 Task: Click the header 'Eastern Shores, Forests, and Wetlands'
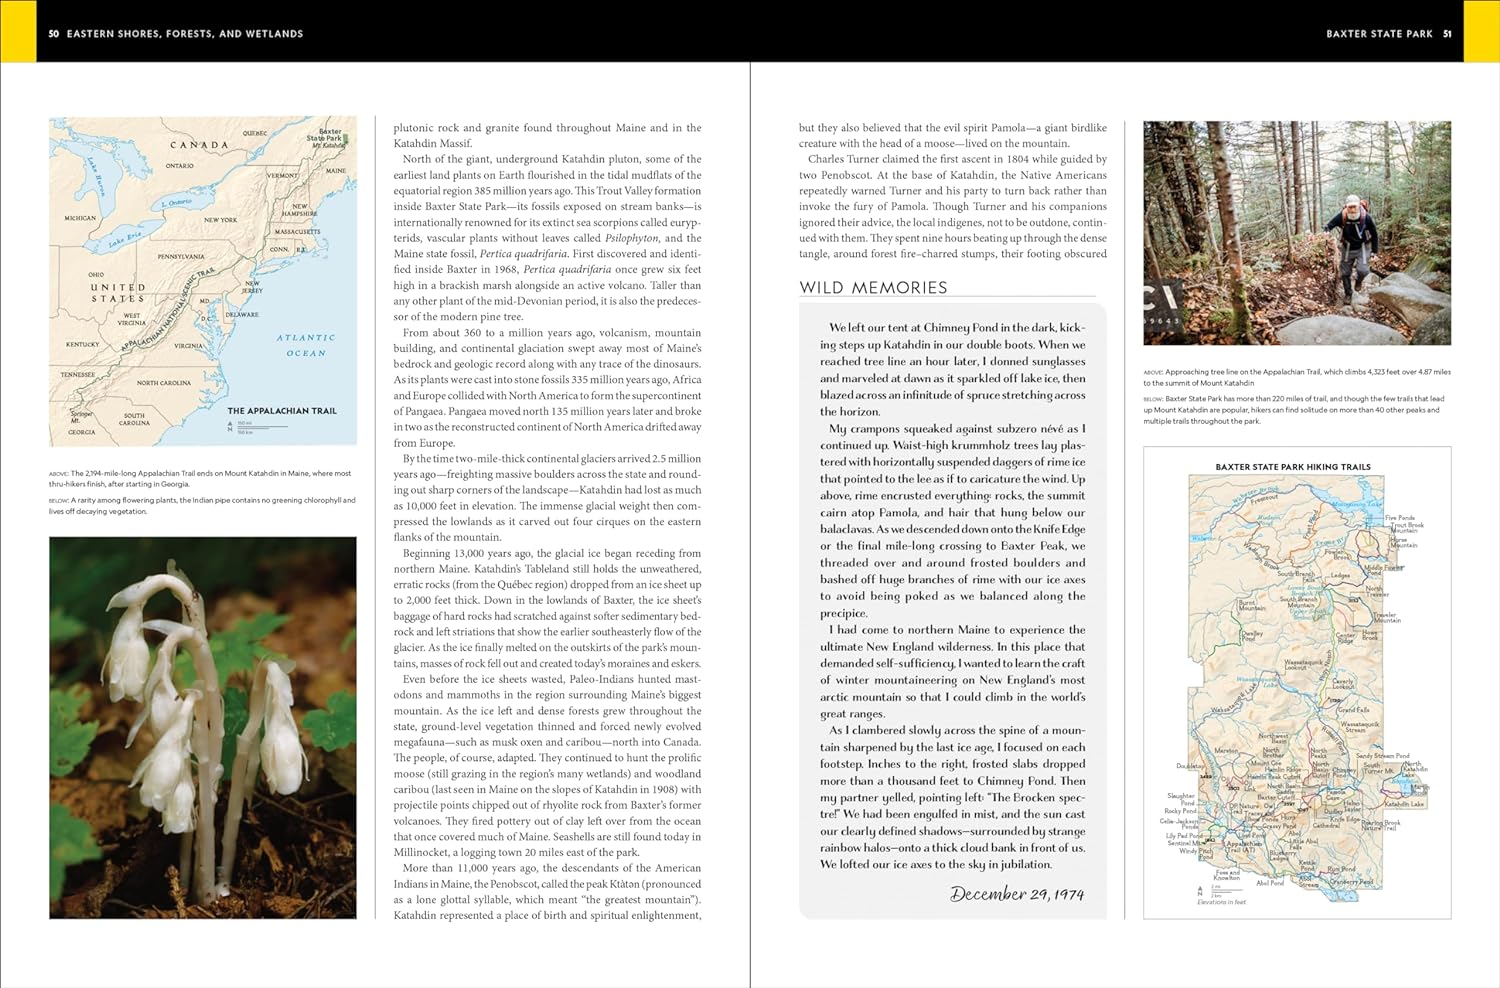coord(184,34)
